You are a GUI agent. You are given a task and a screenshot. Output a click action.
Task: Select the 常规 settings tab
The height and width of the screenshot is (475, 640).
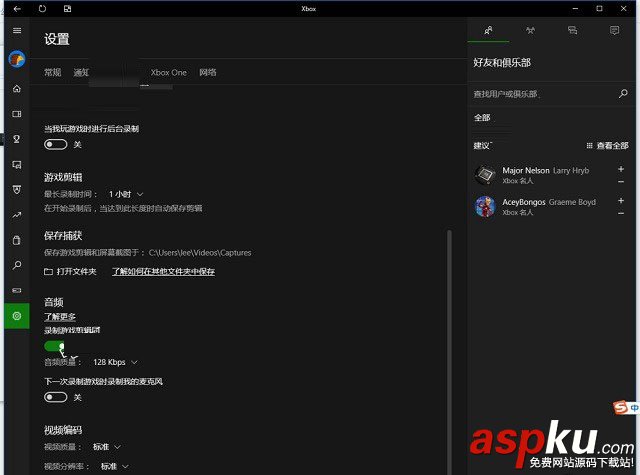(53, 73)
